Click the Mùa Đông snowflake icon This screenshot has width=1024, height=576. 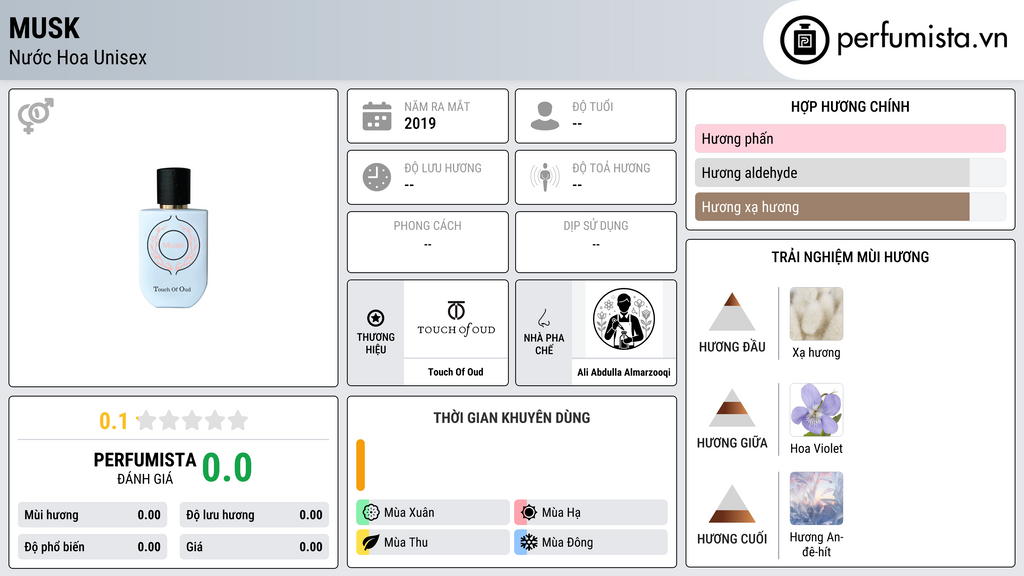pyautogui.click(x=529, y=542)
